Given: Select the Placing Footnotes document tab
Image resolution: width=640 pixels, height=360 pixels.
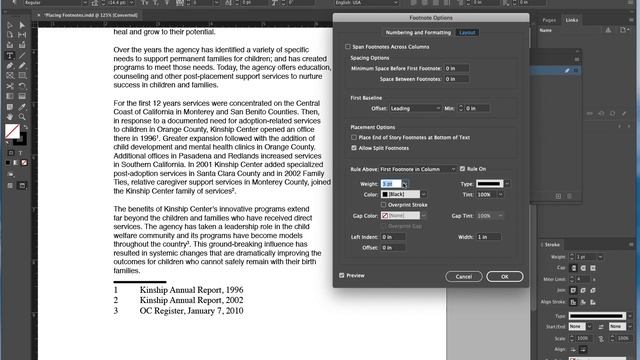Looking at the screenshot, I should (91, 15).
